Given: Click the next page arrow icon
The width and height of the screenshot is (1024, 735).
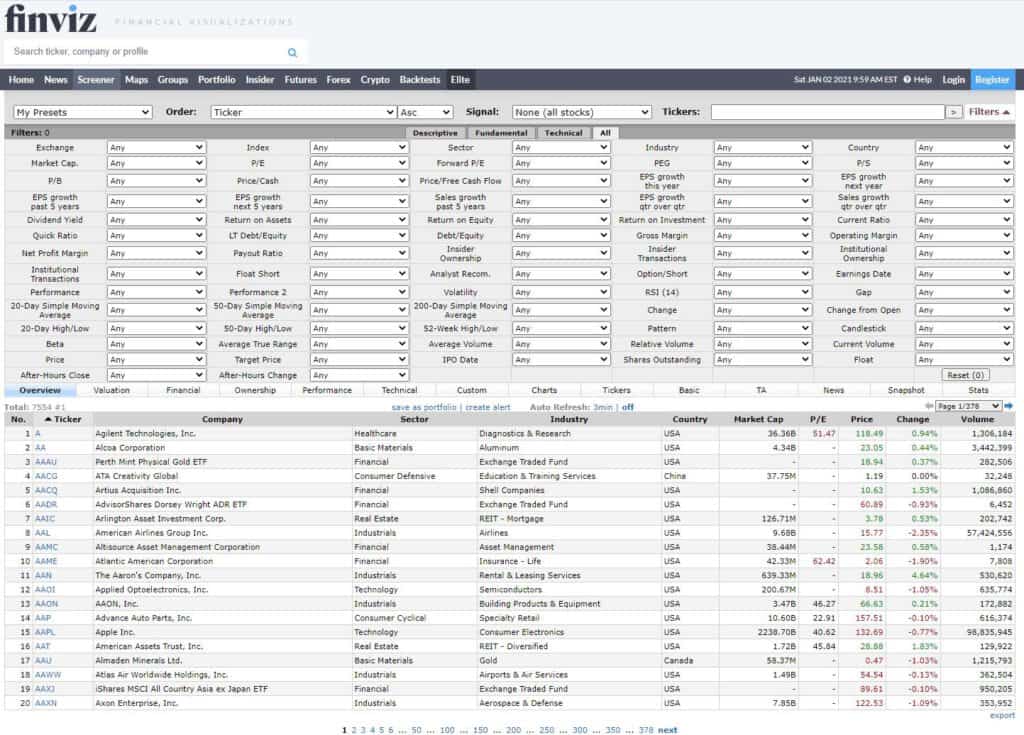Looking at the screenshot, I should click(1008, 406).
